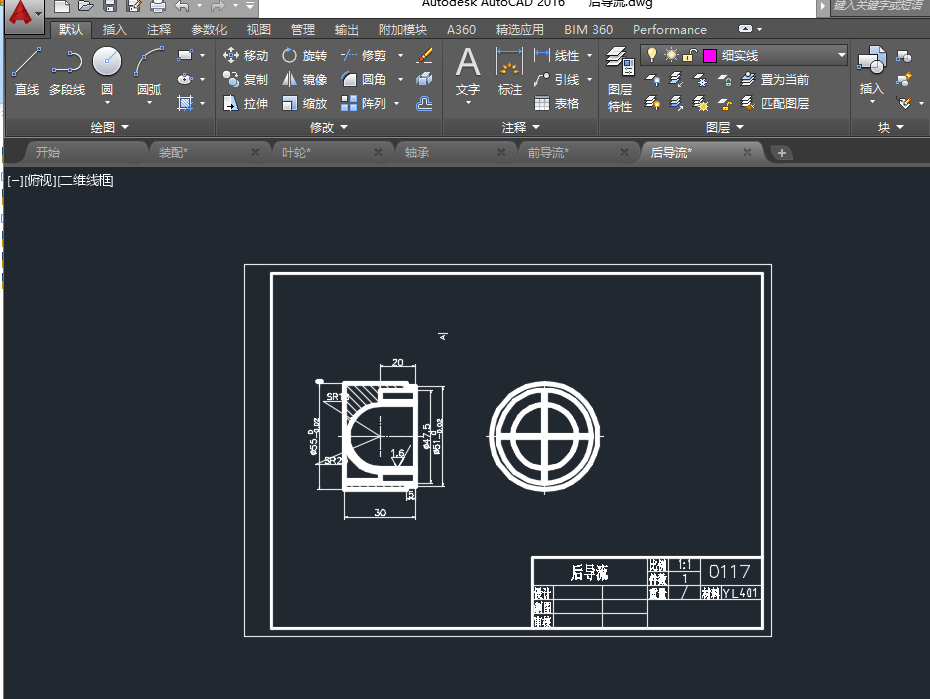Viewport: 930px width, 699px height.
Task: Expand the 修改 panel
Action: pos(329,127)
